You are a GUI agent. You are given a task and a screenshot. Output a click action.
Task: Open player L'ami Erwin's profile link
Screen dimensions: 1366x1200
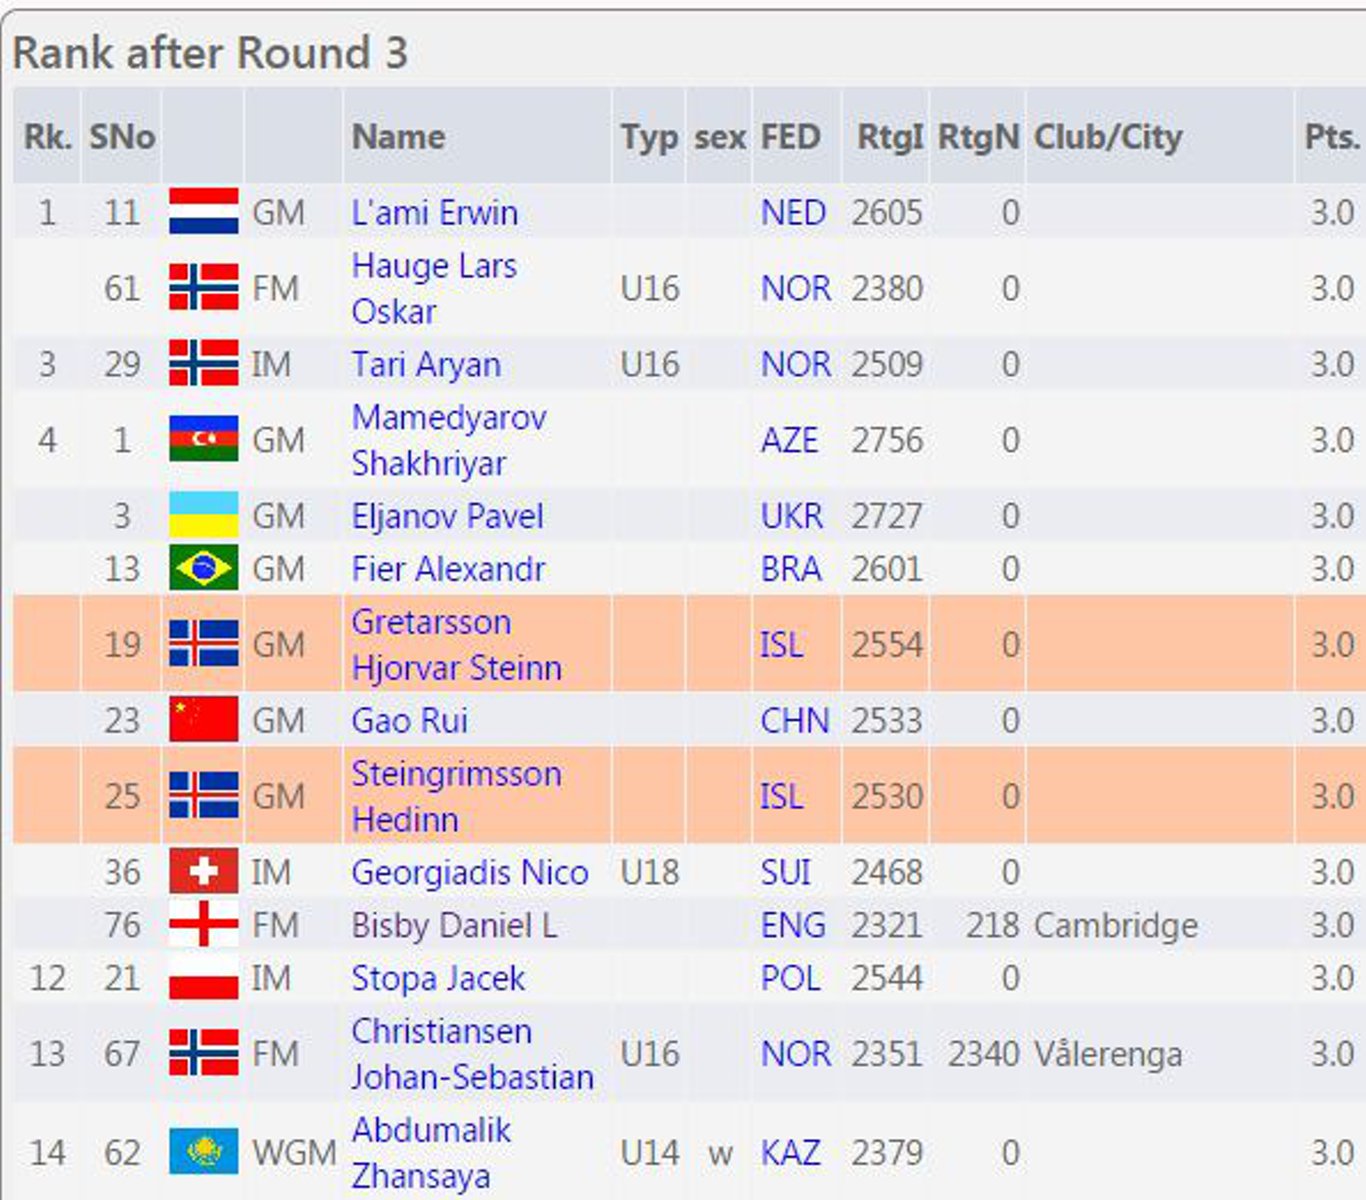[434, 212]
